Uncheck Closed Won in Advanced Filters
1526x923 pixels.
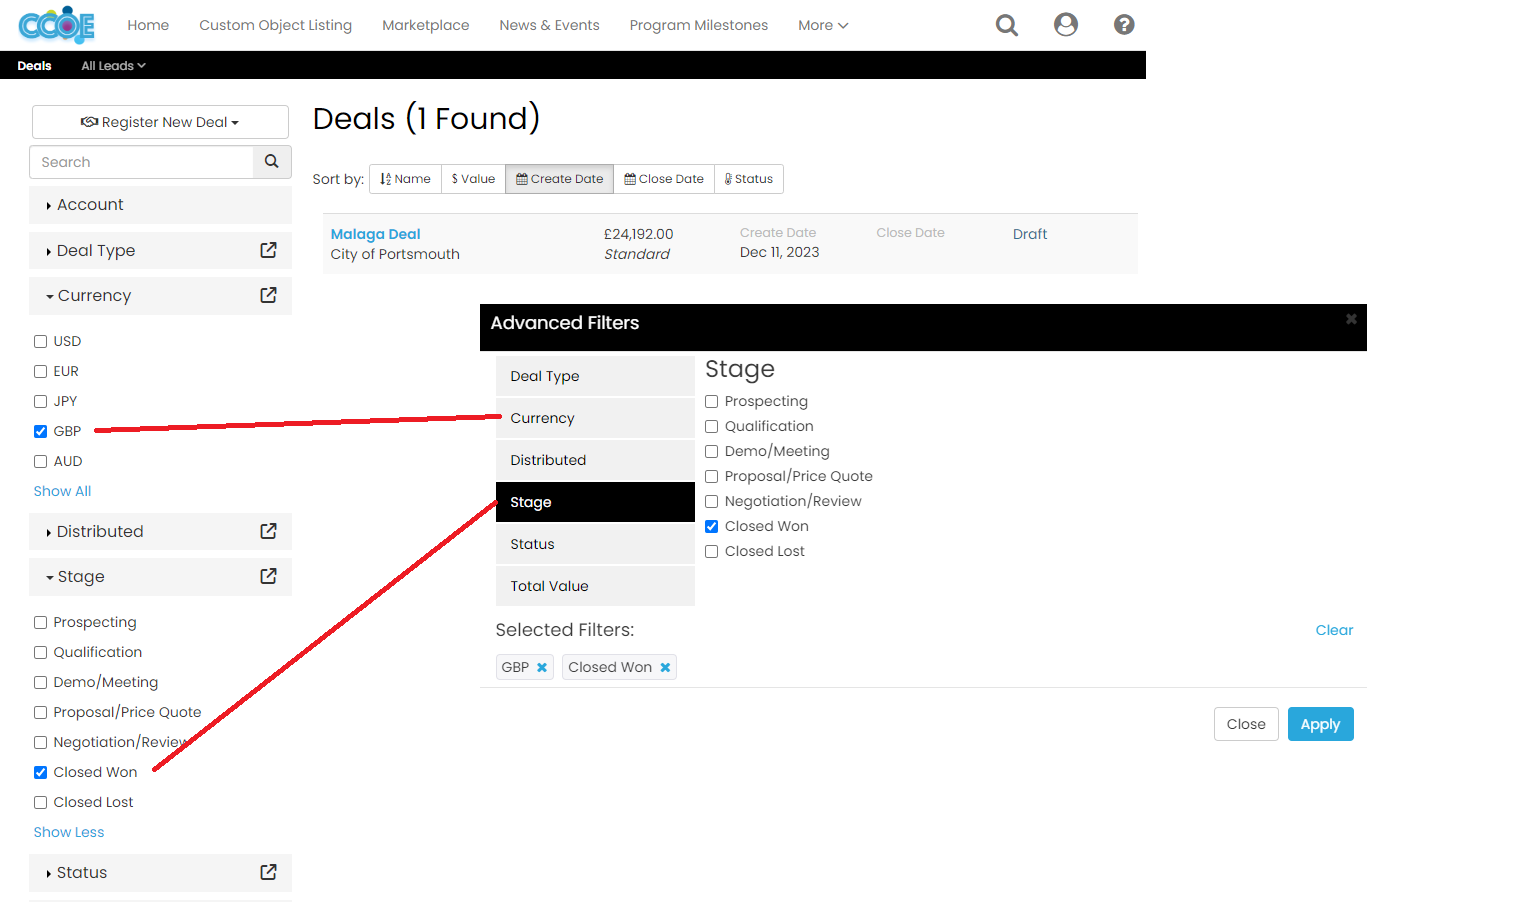(712, 526)
